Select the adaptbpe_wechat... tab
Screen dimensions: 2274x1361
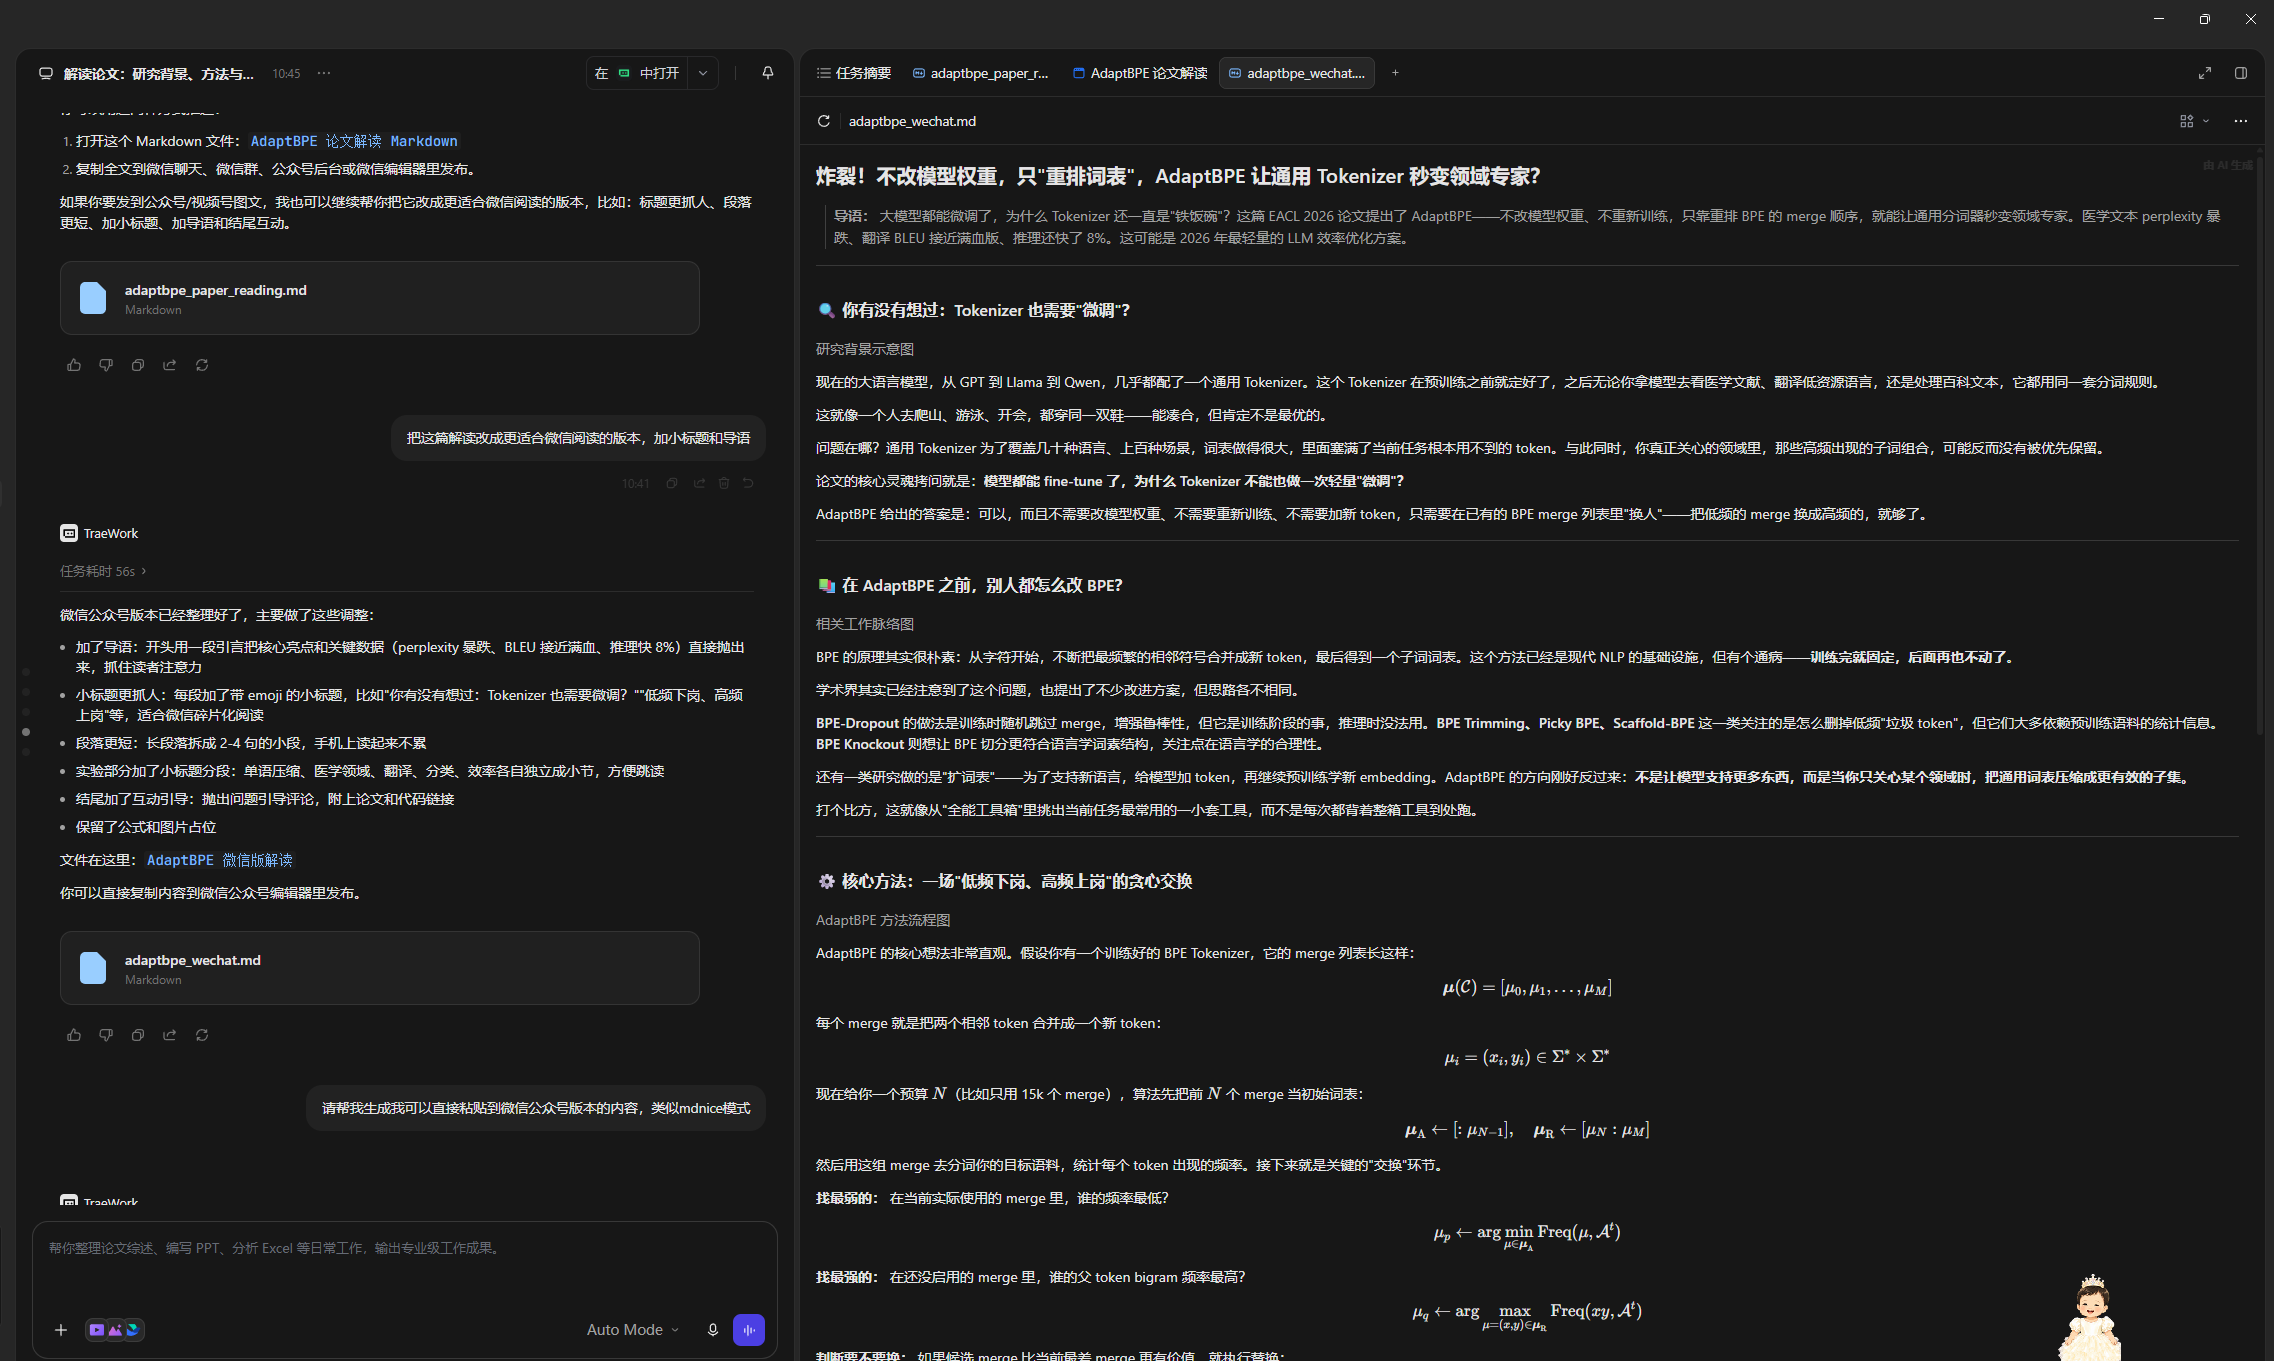coord(1297,73)
